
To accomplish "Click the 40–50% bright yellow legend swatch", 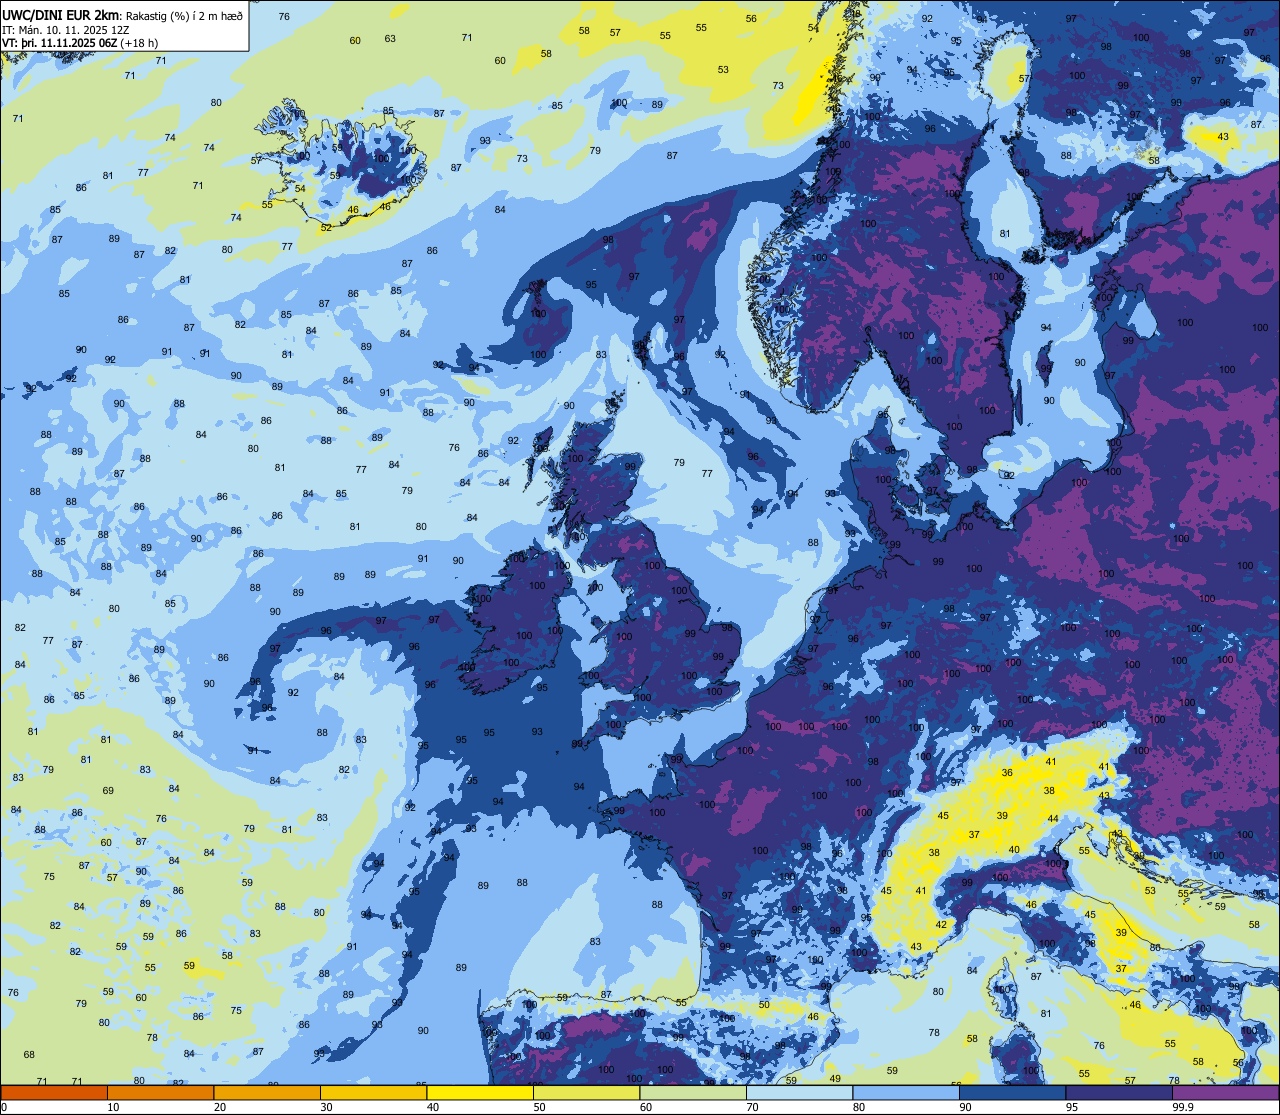I will 480,1092.
